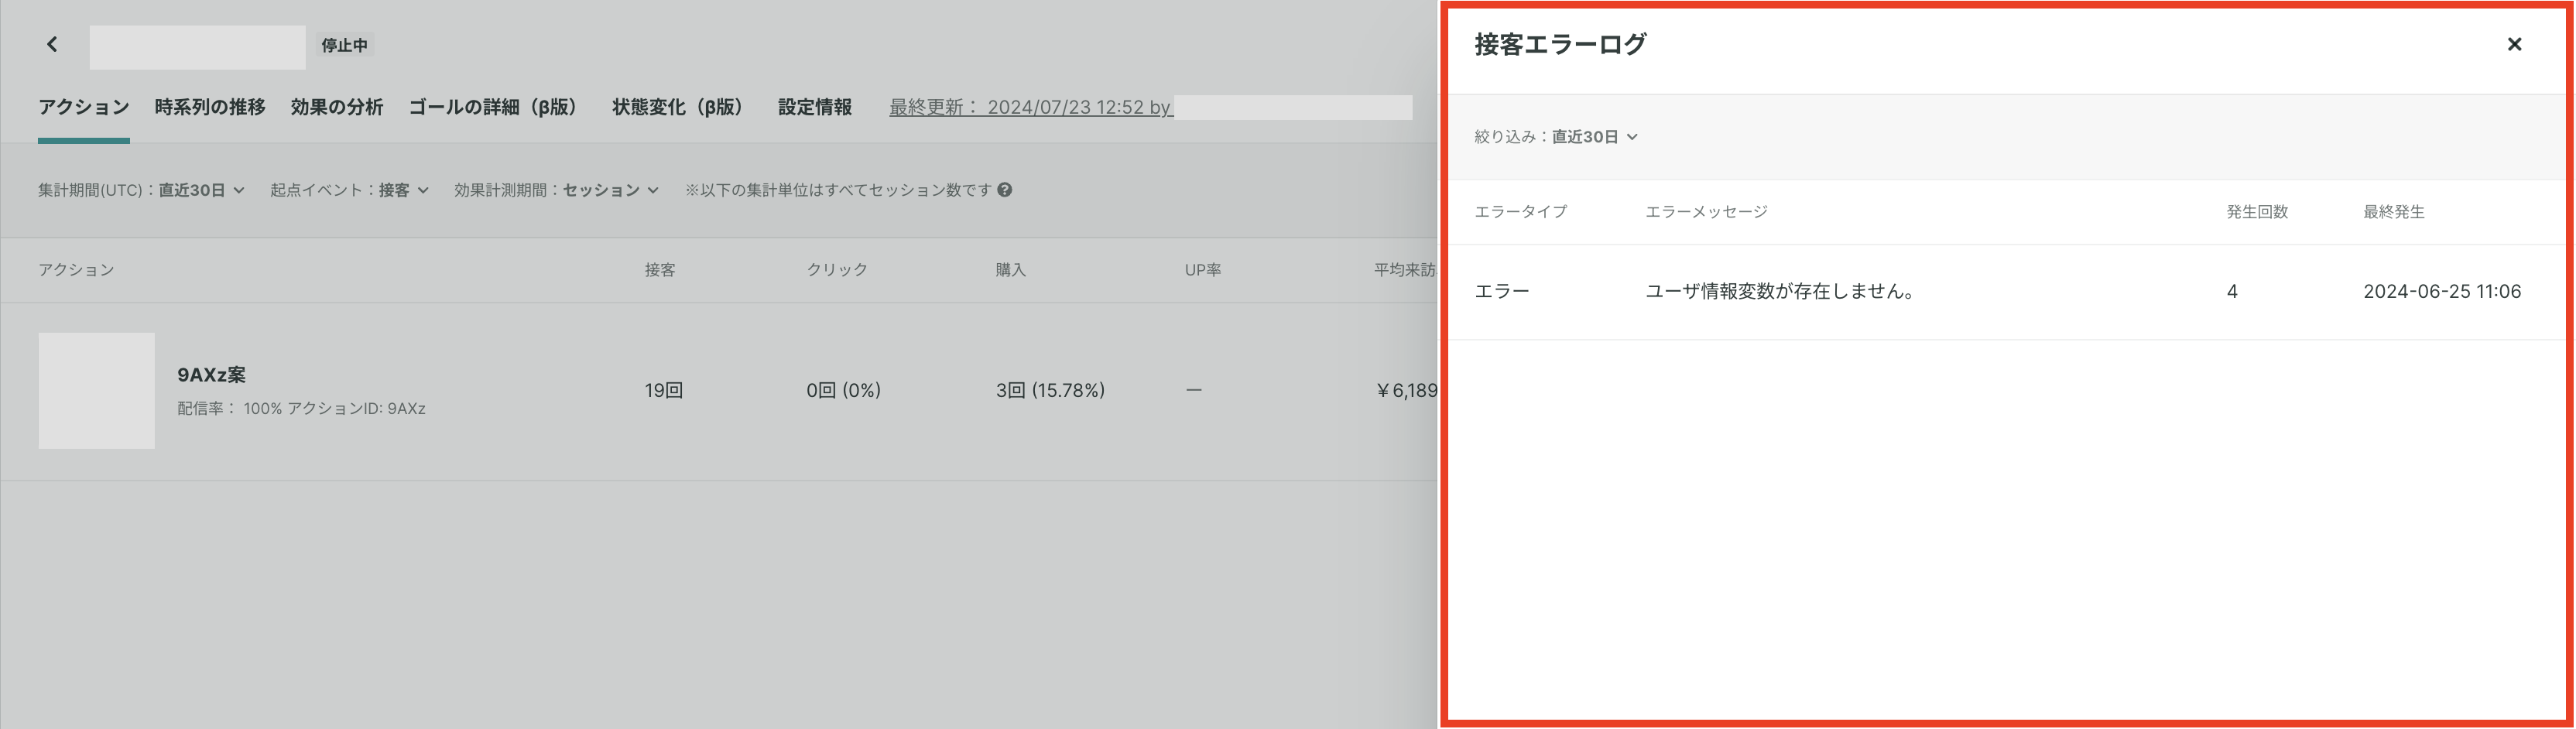Open help icon next to セッション数です note
Screen dimensions: 2576x729
[1005, 190]
